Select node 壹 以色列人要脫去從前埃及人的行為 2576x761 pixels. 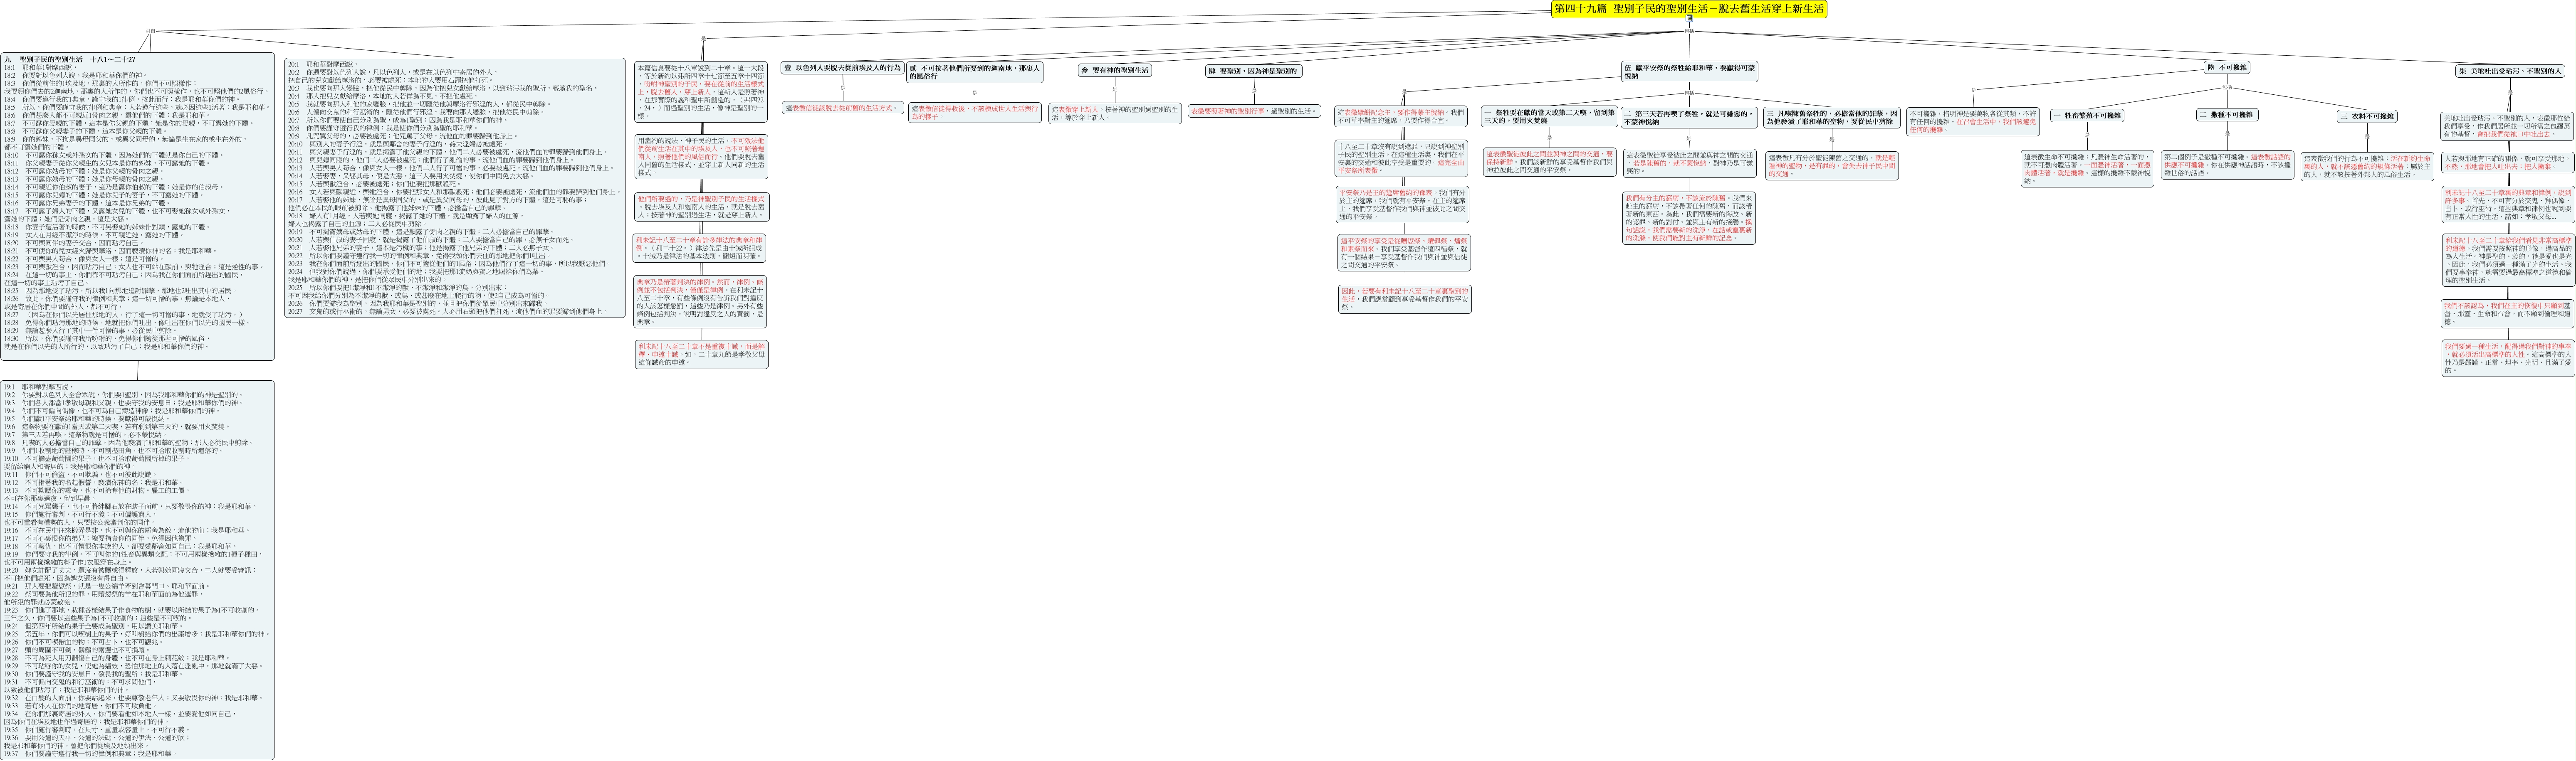pyautogui.click(x=842, y=68)
